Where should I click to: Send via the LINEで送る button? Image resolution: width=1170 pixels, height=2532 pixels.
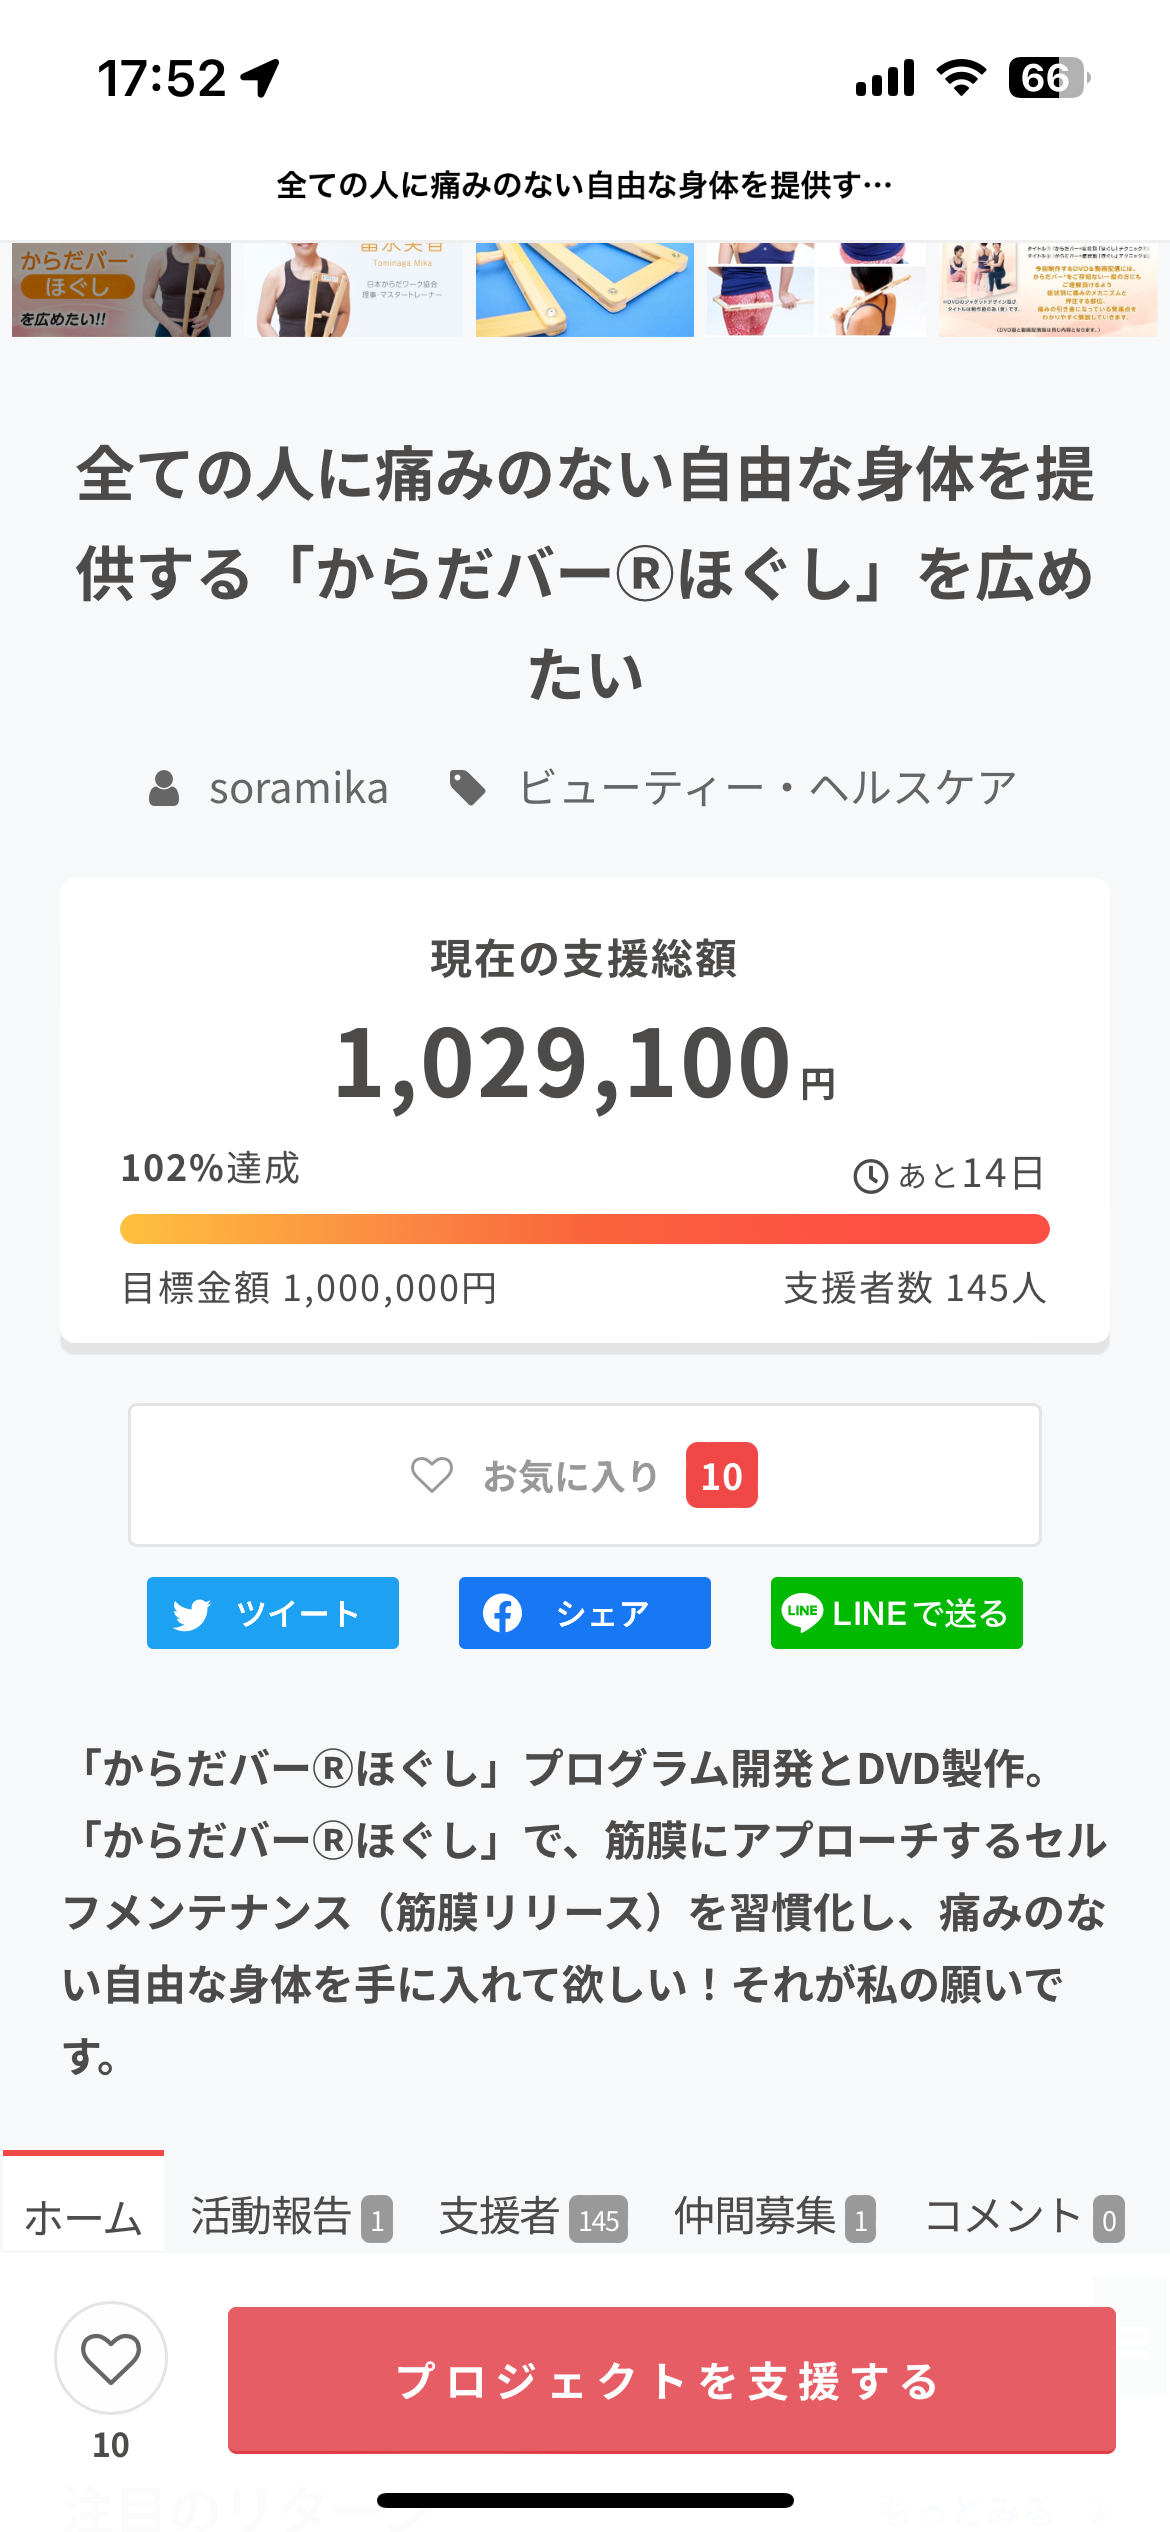click(897, 1613)
